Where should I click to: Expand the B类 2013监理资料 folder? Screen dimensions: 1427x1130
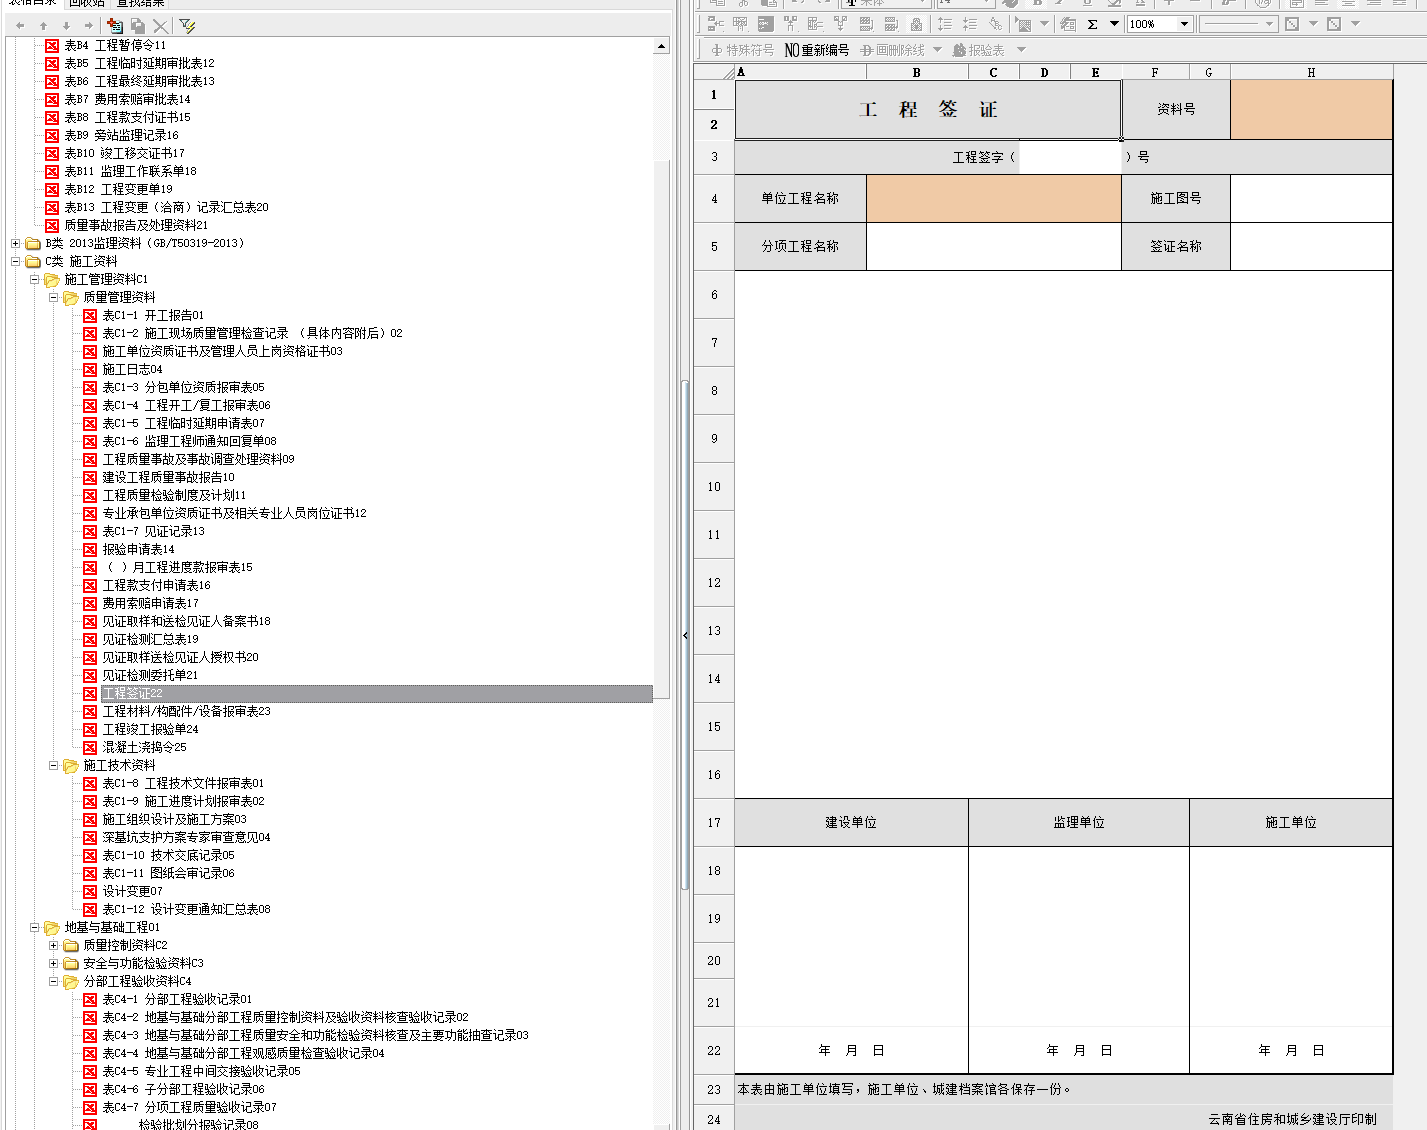[x=15, y=243]
